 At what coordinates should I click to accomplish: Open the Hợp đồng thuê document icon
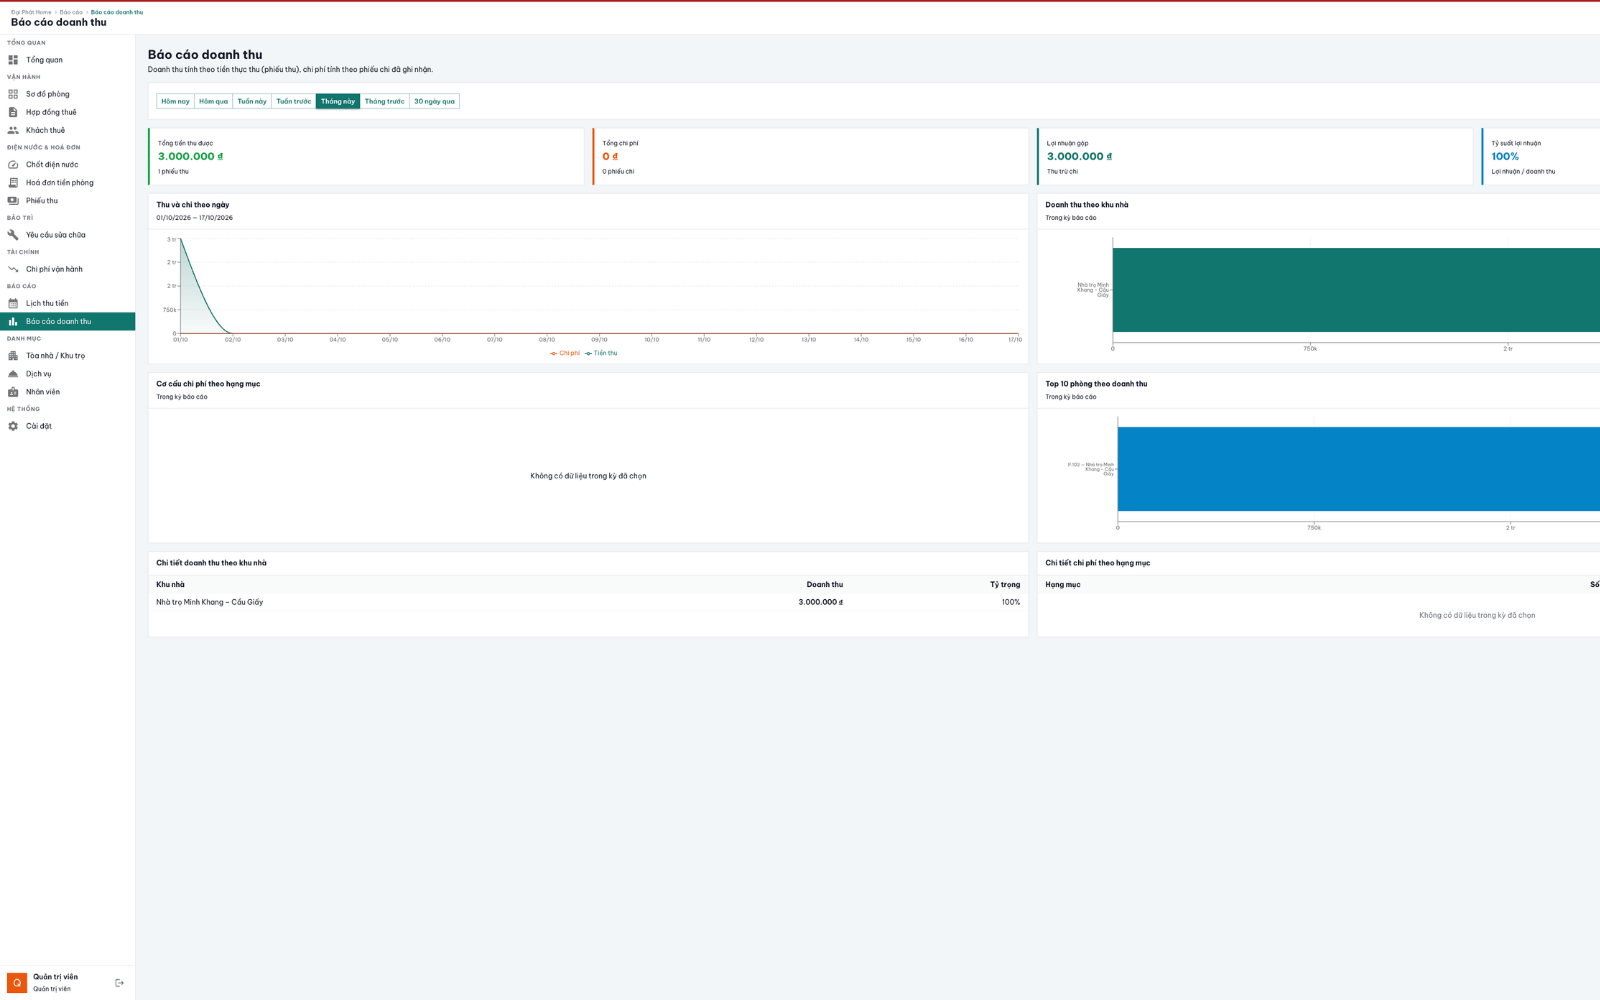point(13,112)
